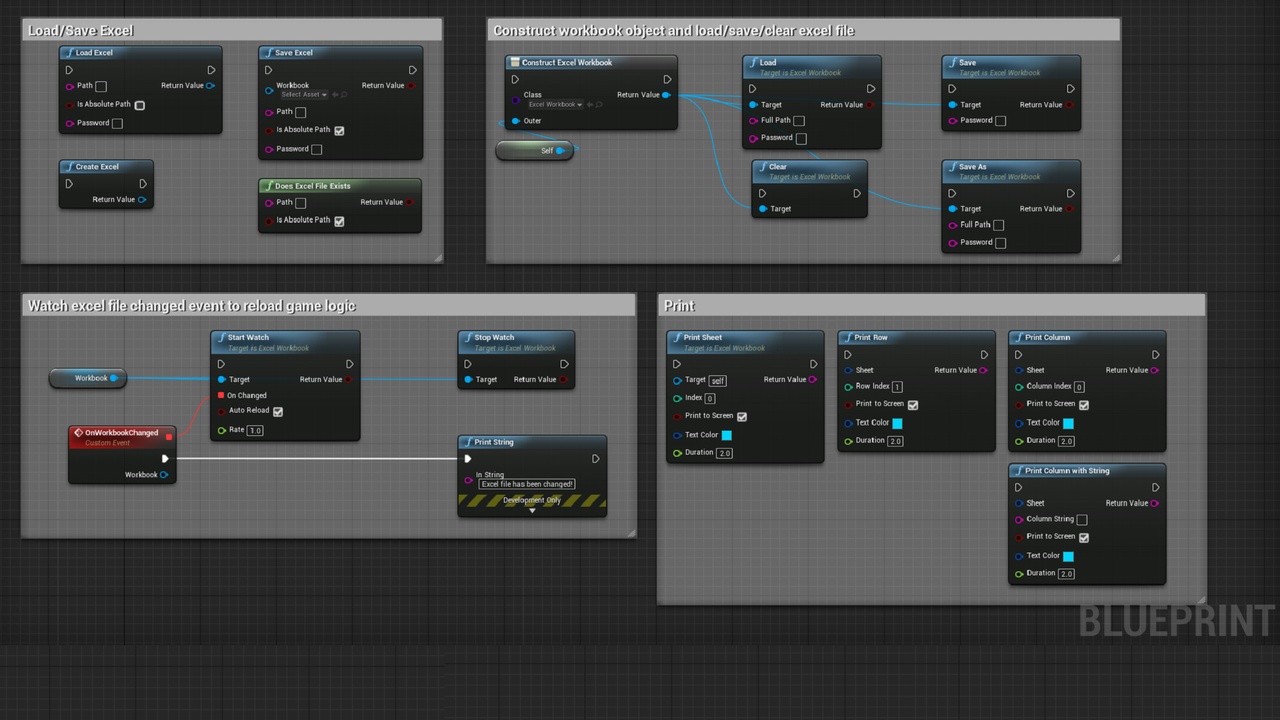Viewport: 1280px width, 720px height.
Task: Click the input exec pin on Print String
Action: click(467, 459)
